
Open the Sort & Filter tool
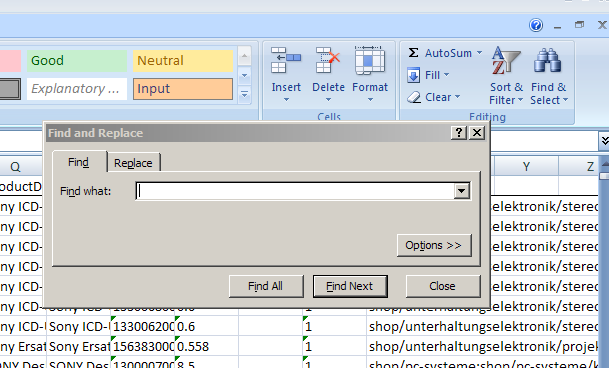506,76
